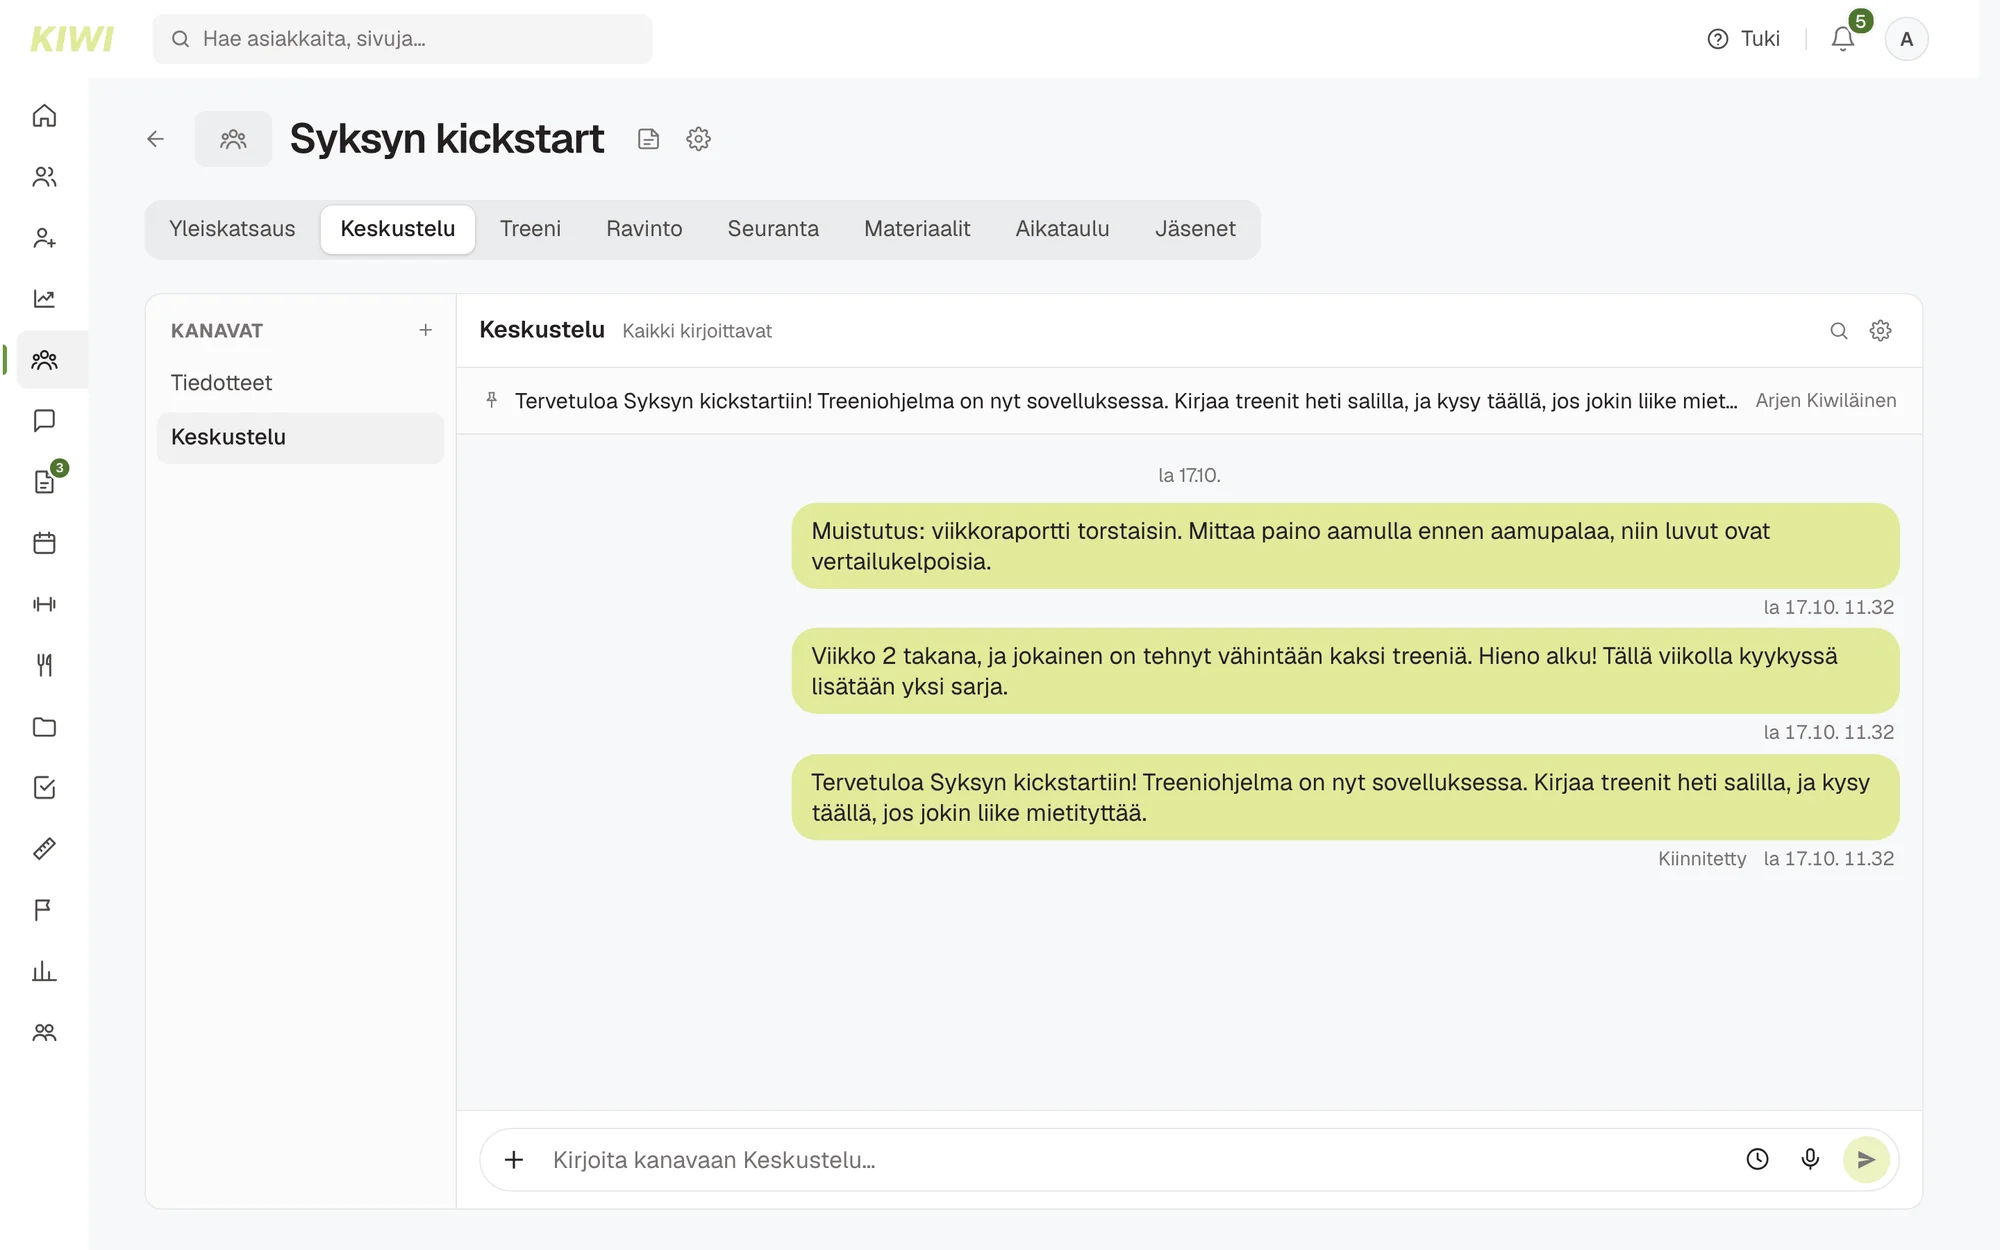Open the fork and knife nutrition icon
2000x1250 pixels.
pos(44,666)
